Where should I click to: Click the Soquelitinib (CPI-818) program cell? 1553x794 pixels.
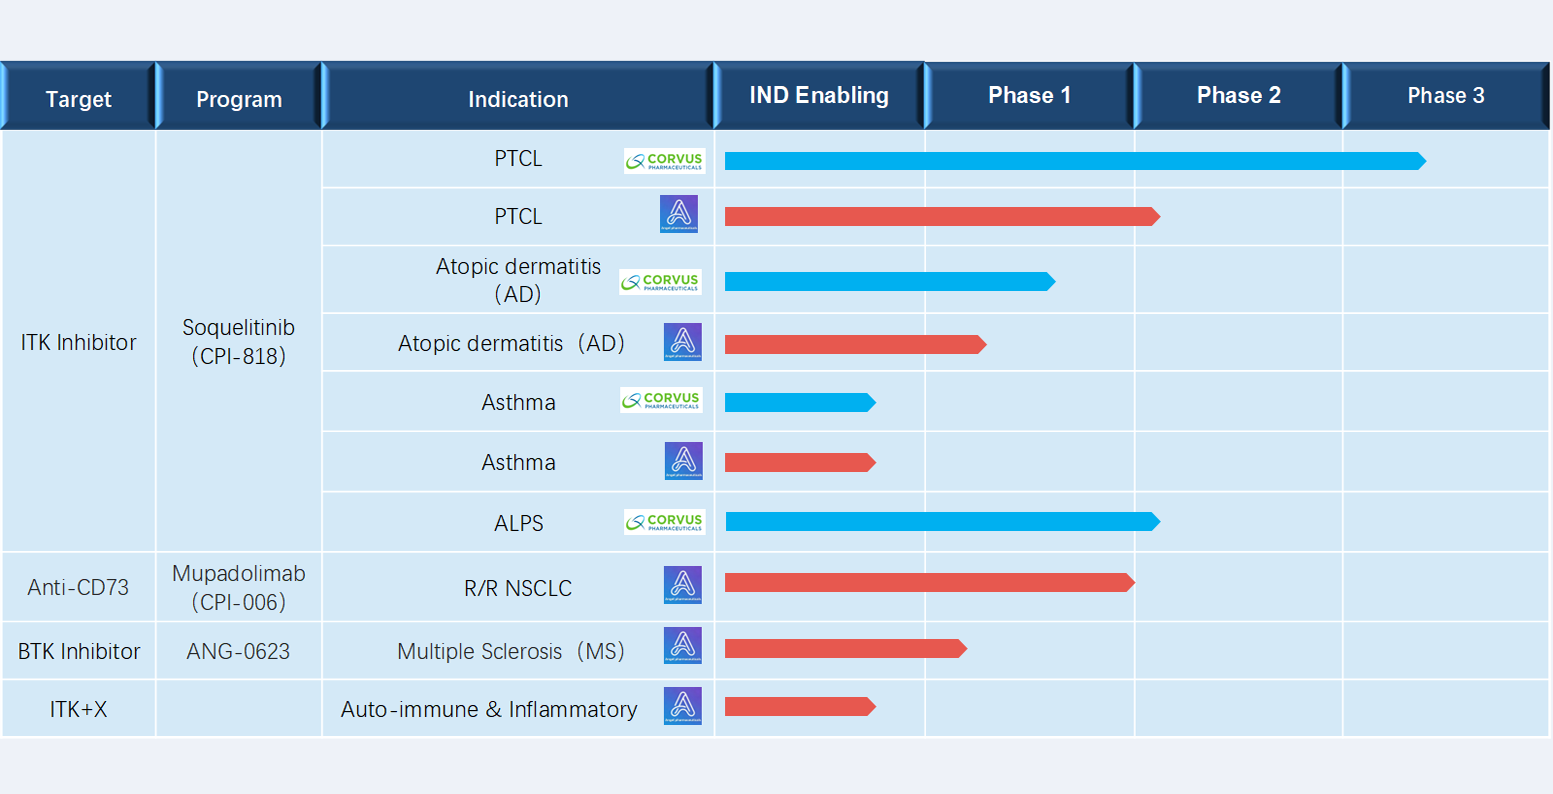pos(239,342)
